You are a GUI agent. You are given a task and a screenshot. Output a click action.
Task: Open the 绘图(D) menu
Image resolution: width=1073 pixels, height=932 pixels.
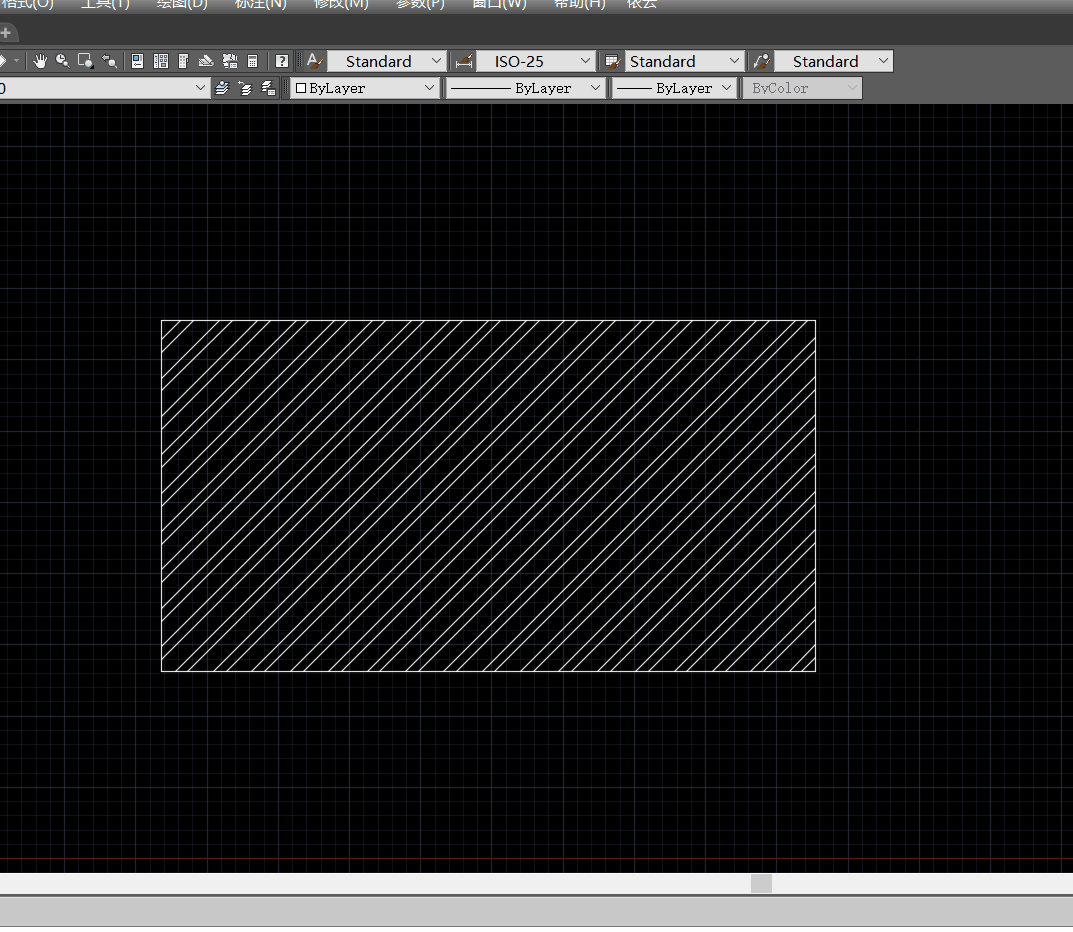tap(182, 3)
